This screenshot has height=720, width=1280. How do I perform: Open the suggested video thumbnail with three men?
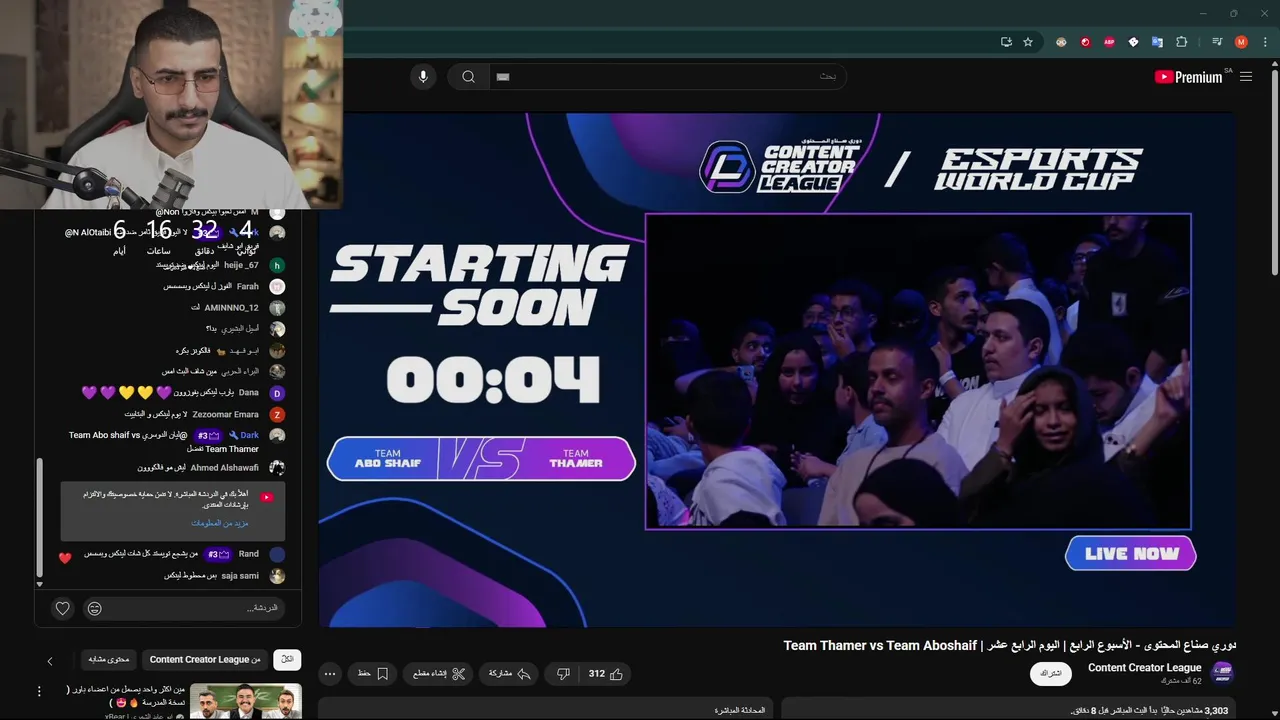[246, 701]
